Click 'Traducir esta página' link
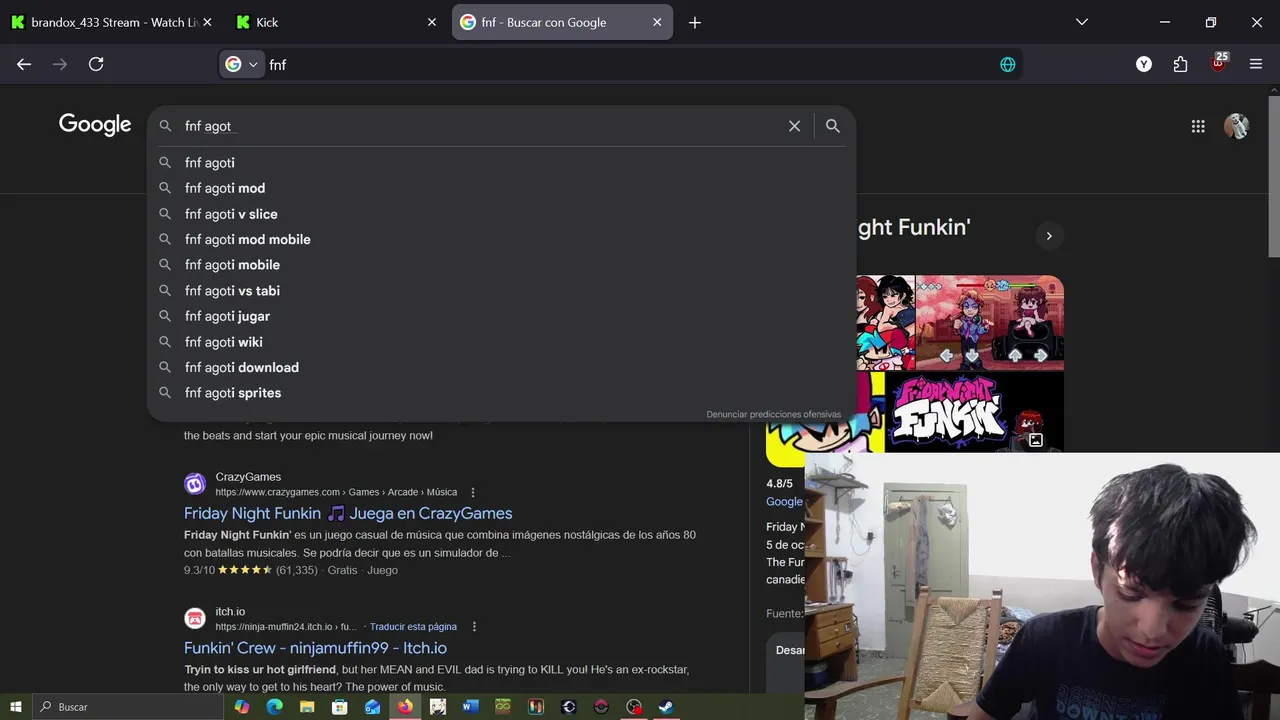 click(x=413, y=627)
